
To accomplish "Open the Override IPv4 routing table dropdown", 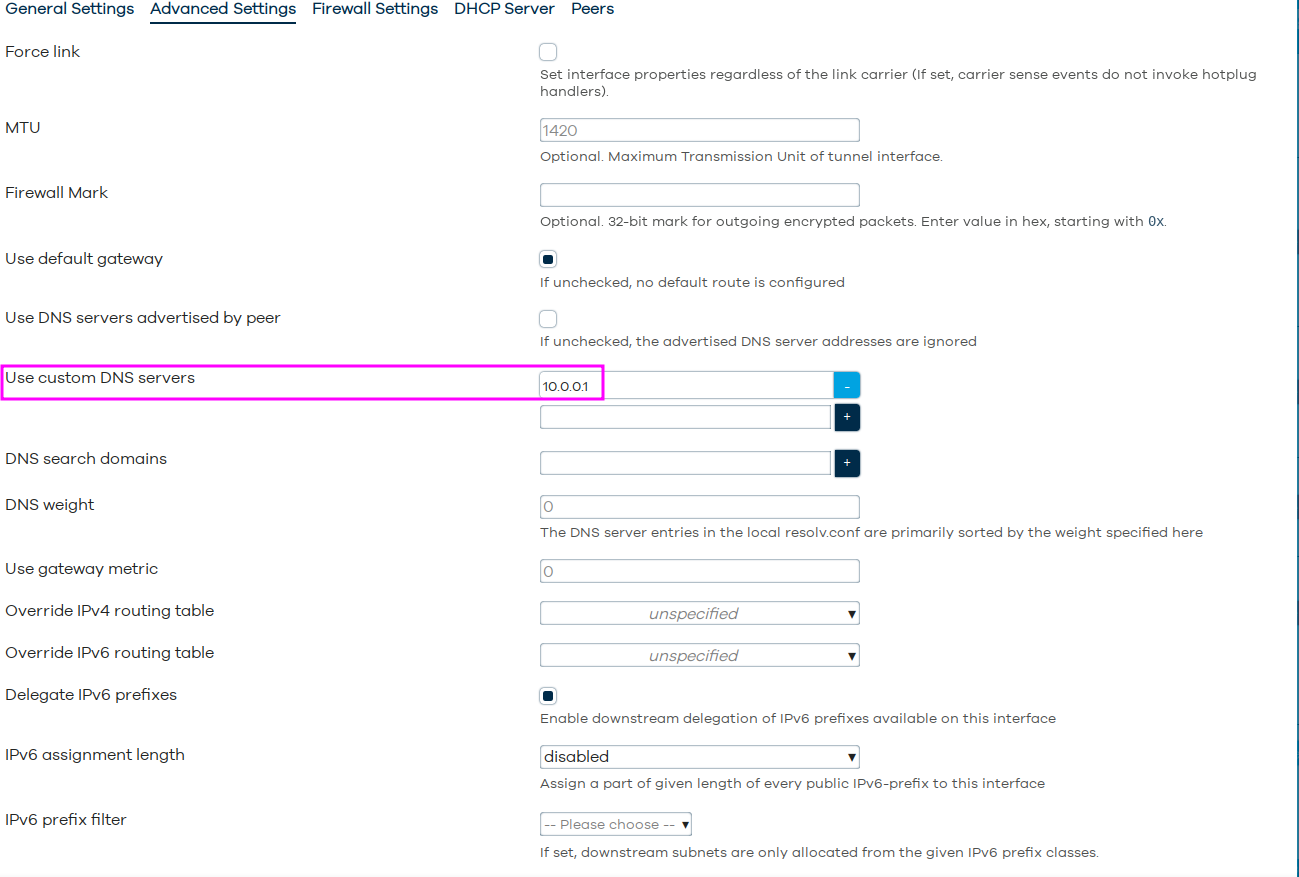I will (700, 613).
